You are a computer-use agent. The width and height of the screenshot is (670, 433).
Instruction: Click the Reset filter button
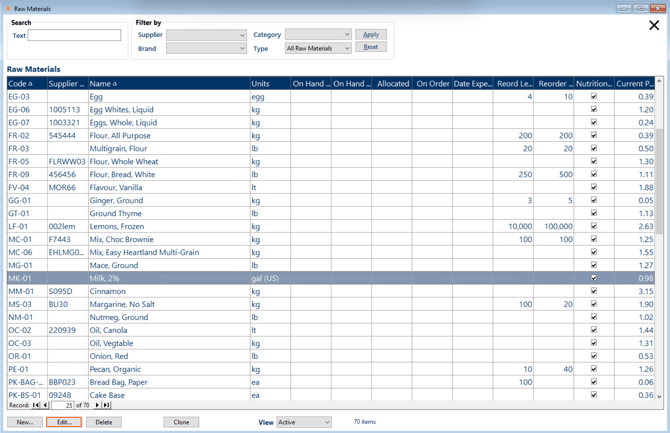coord(371,47)
